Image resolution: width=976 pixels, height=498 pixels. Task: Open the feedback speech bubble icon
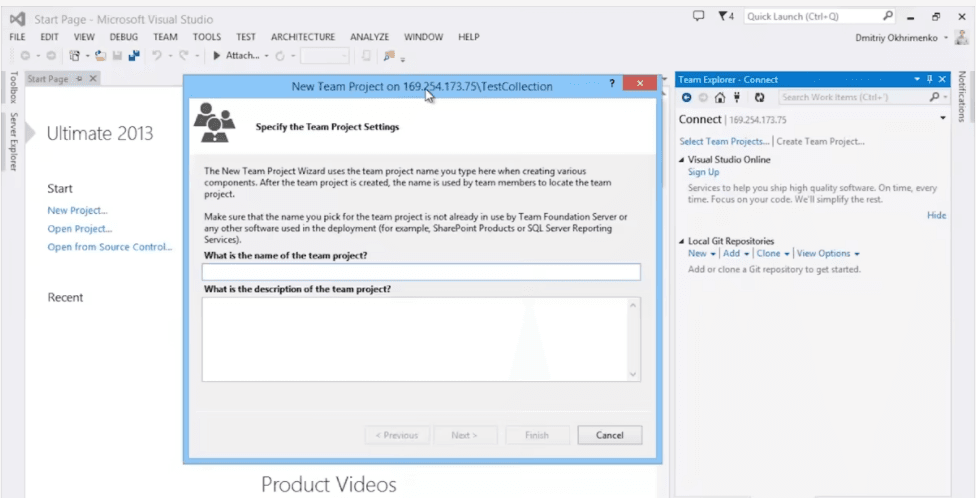698,16
